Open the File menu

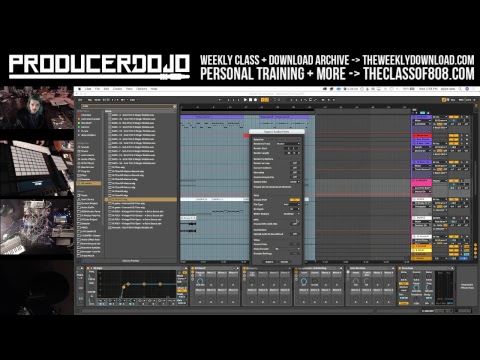(x=97, y=89)
